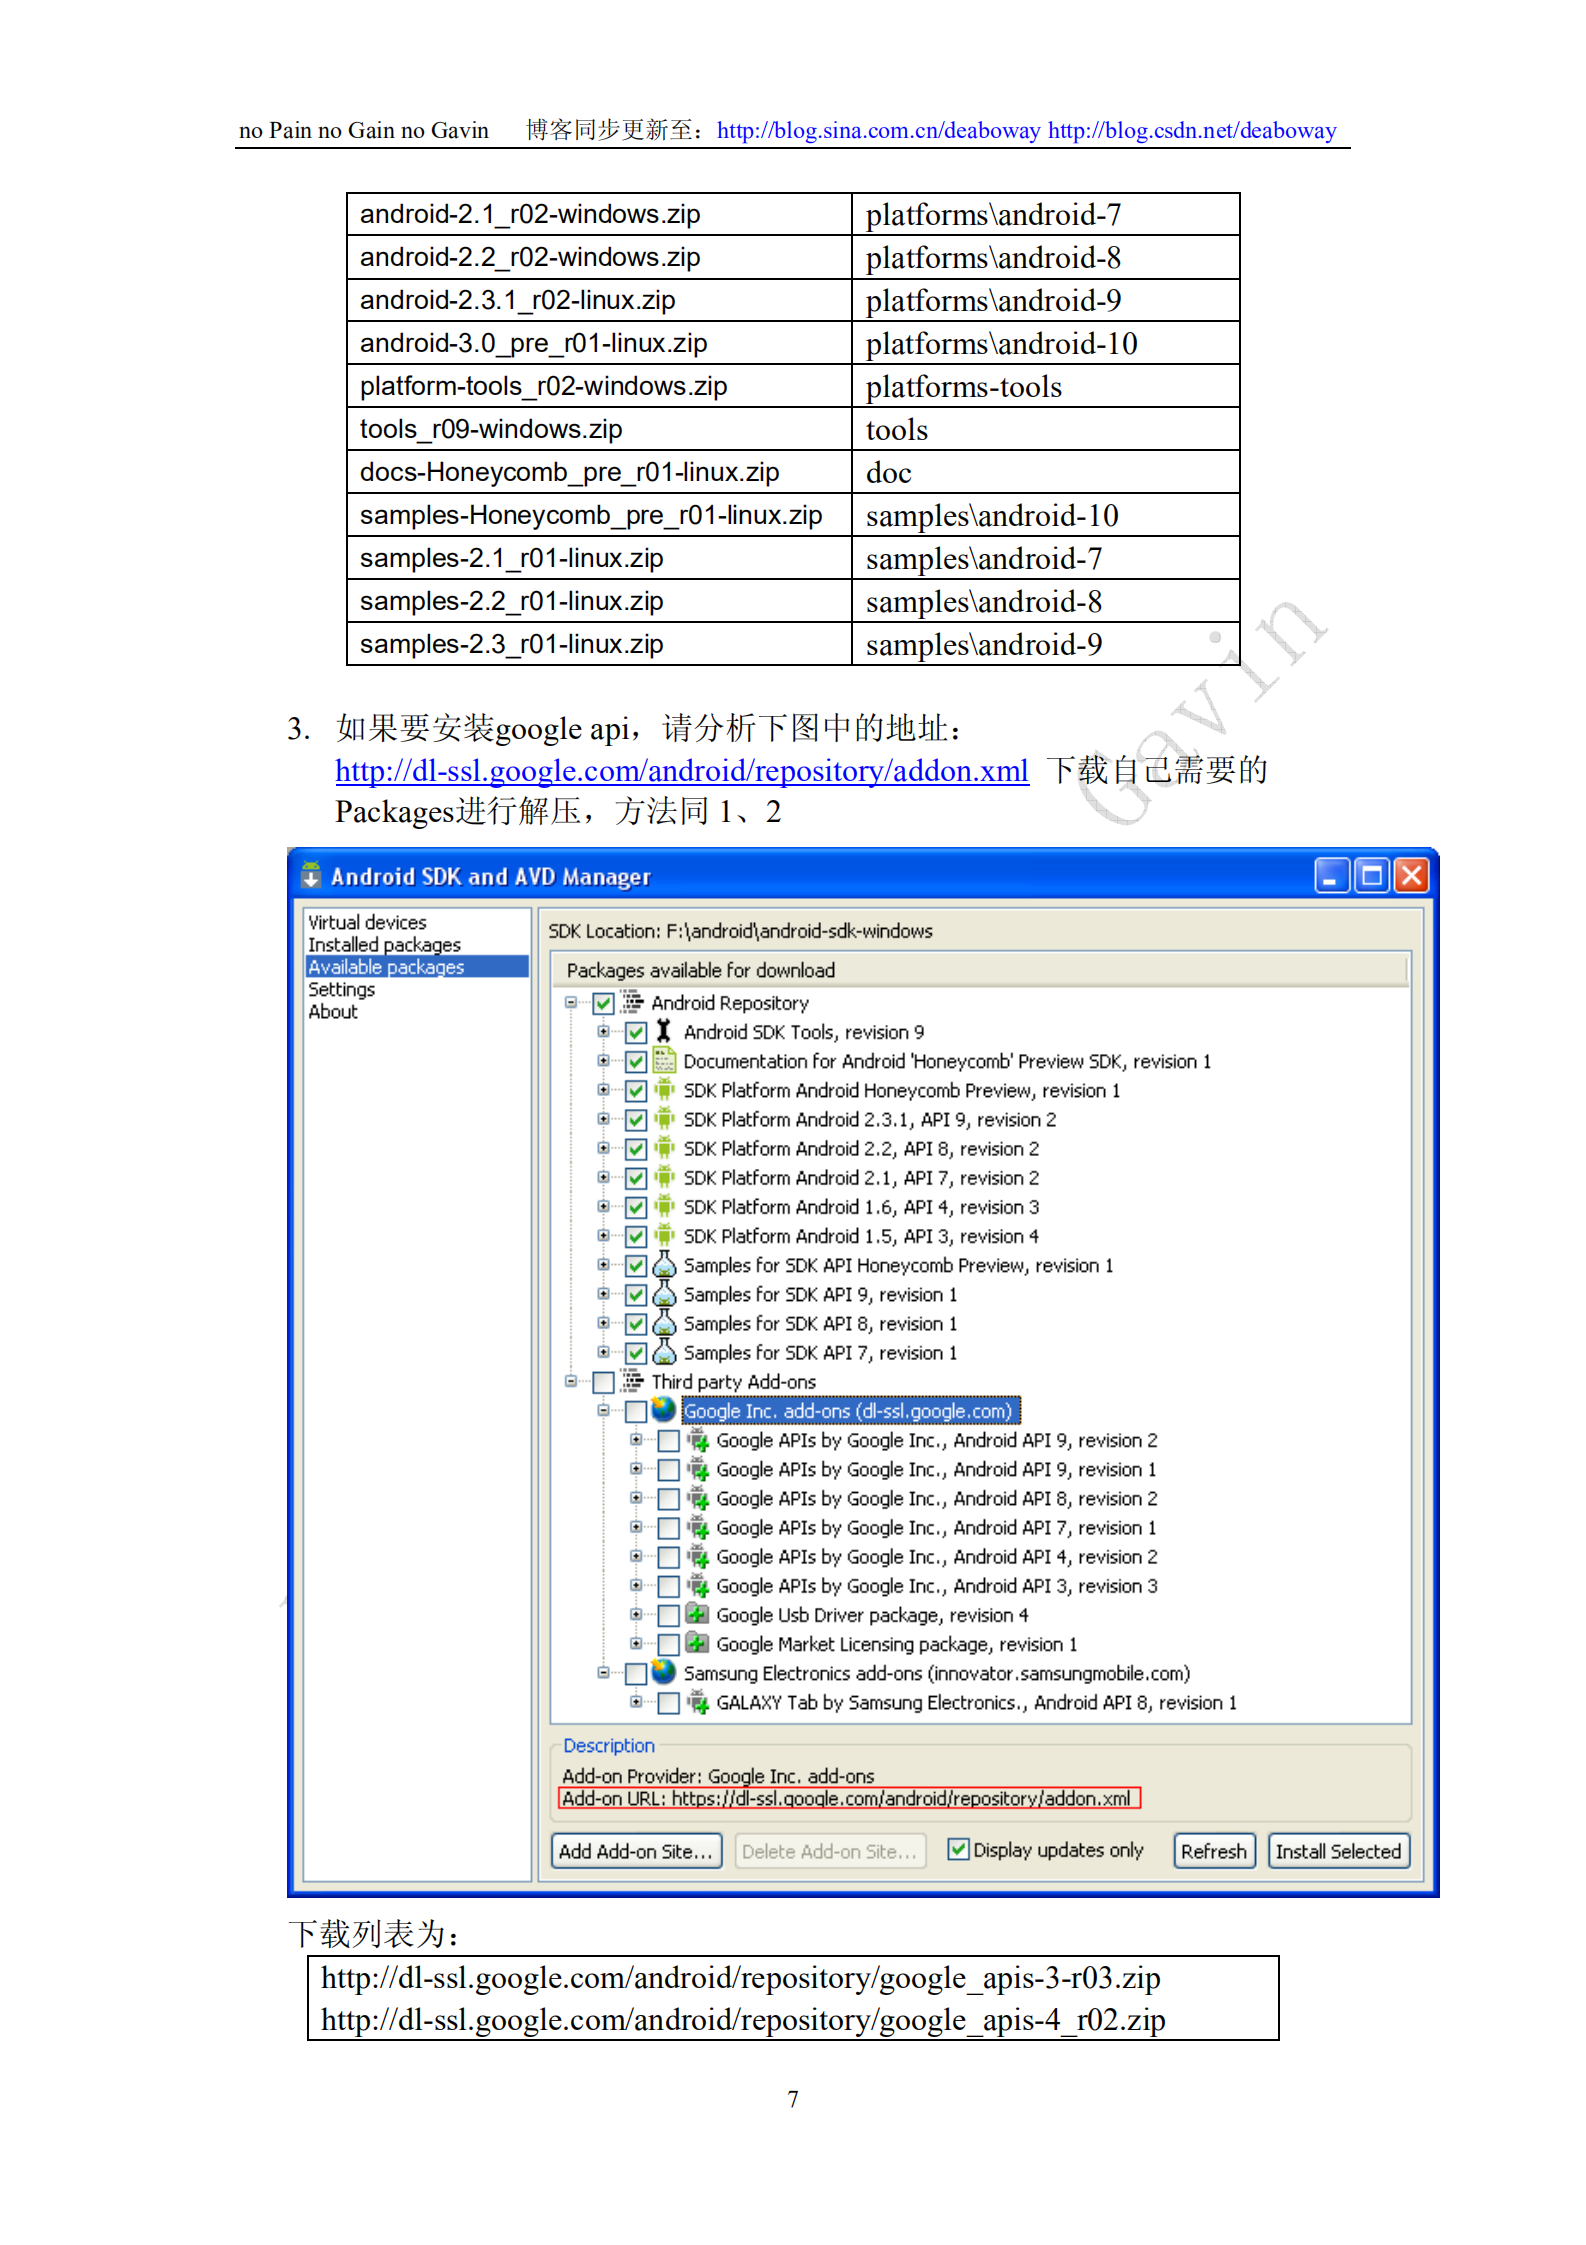Select the google_apis-4_r02.zip URL line
The image size is (1586, 2245).
[743, 2018]
